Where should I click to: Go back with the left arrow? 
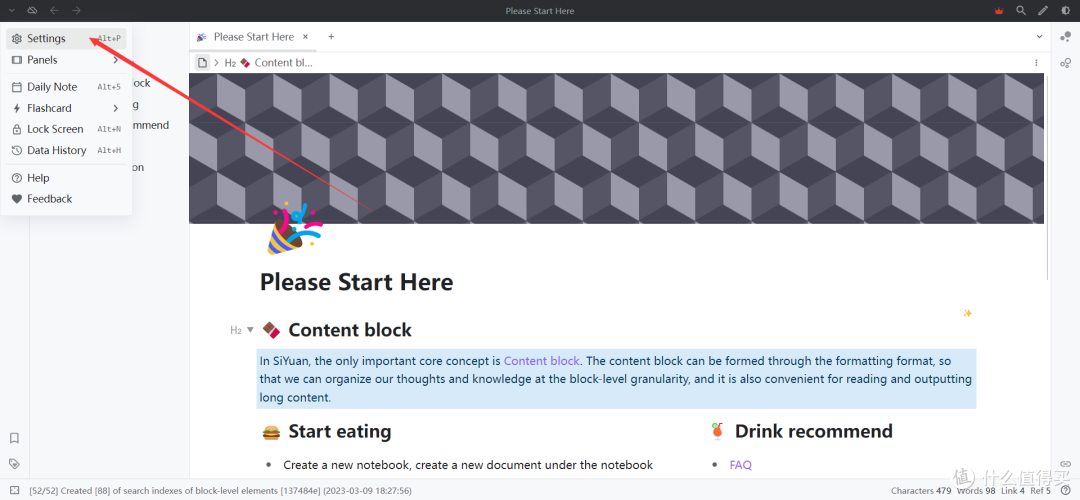(54, 10)
